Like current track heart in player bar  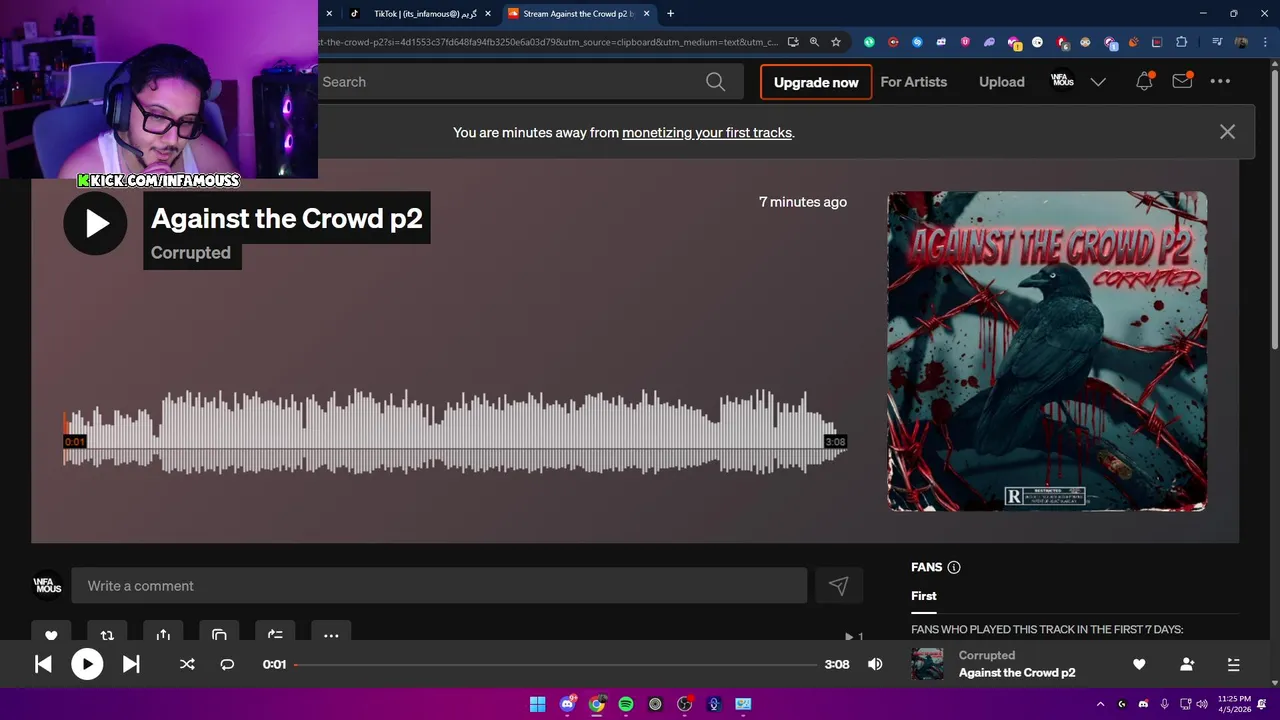(x=1139, y=664)
